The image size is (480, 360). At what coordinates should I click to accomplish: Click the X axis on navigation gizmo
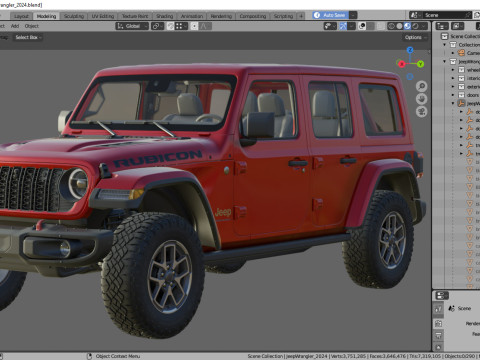402,64
